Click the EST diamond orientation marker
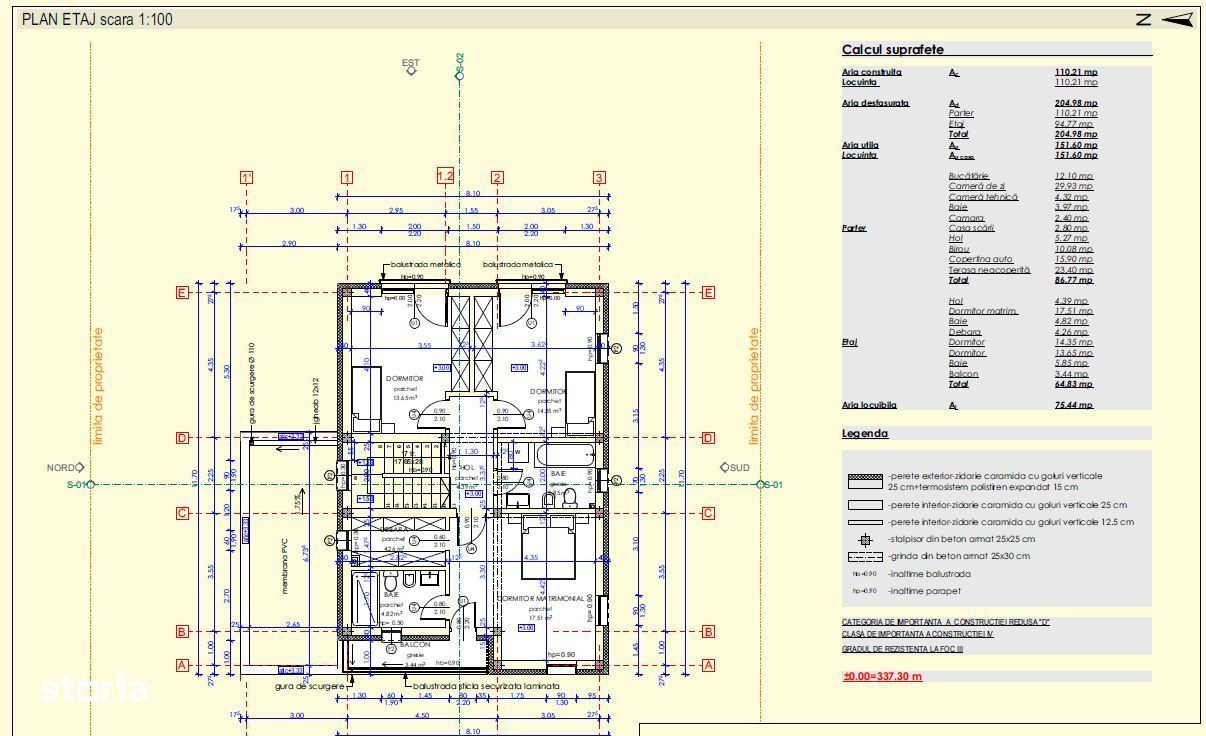The width and height of the screenshot is (1206, 736). coord(410,71)
